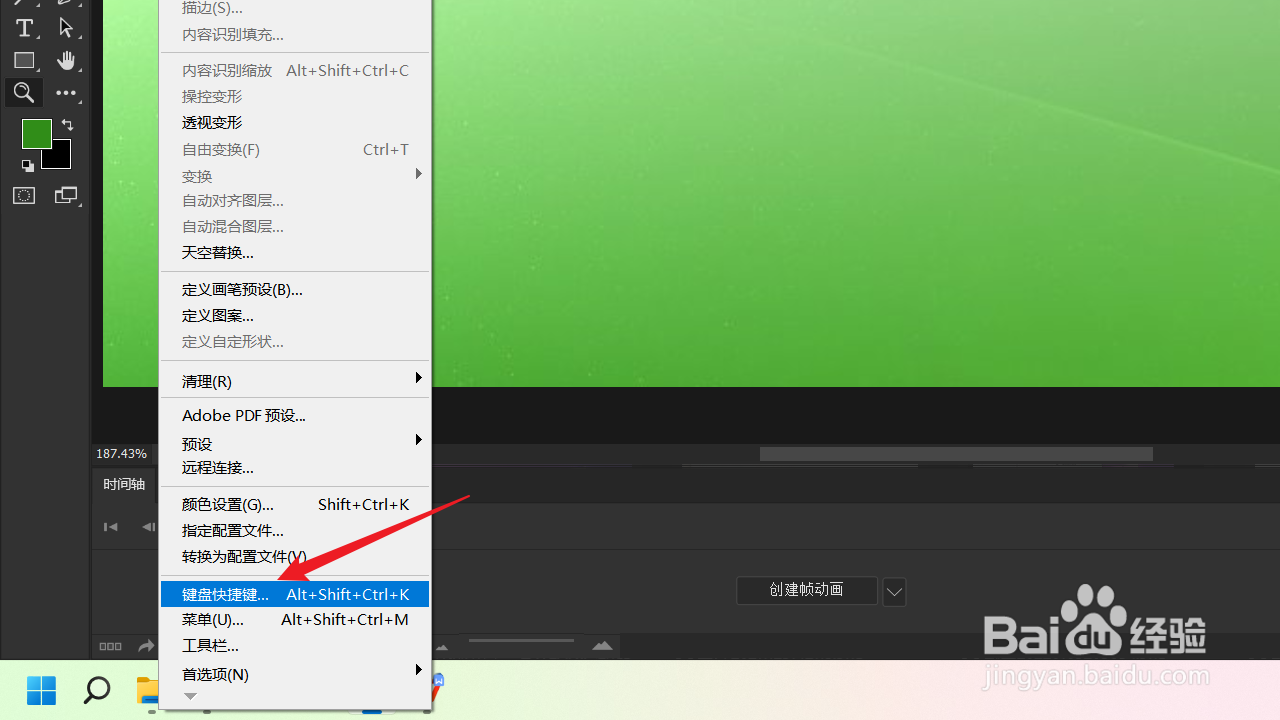Choose 指定配置文件... menu item
The width and height of the screenshot is (1280, 720).
tap(295, 530)
